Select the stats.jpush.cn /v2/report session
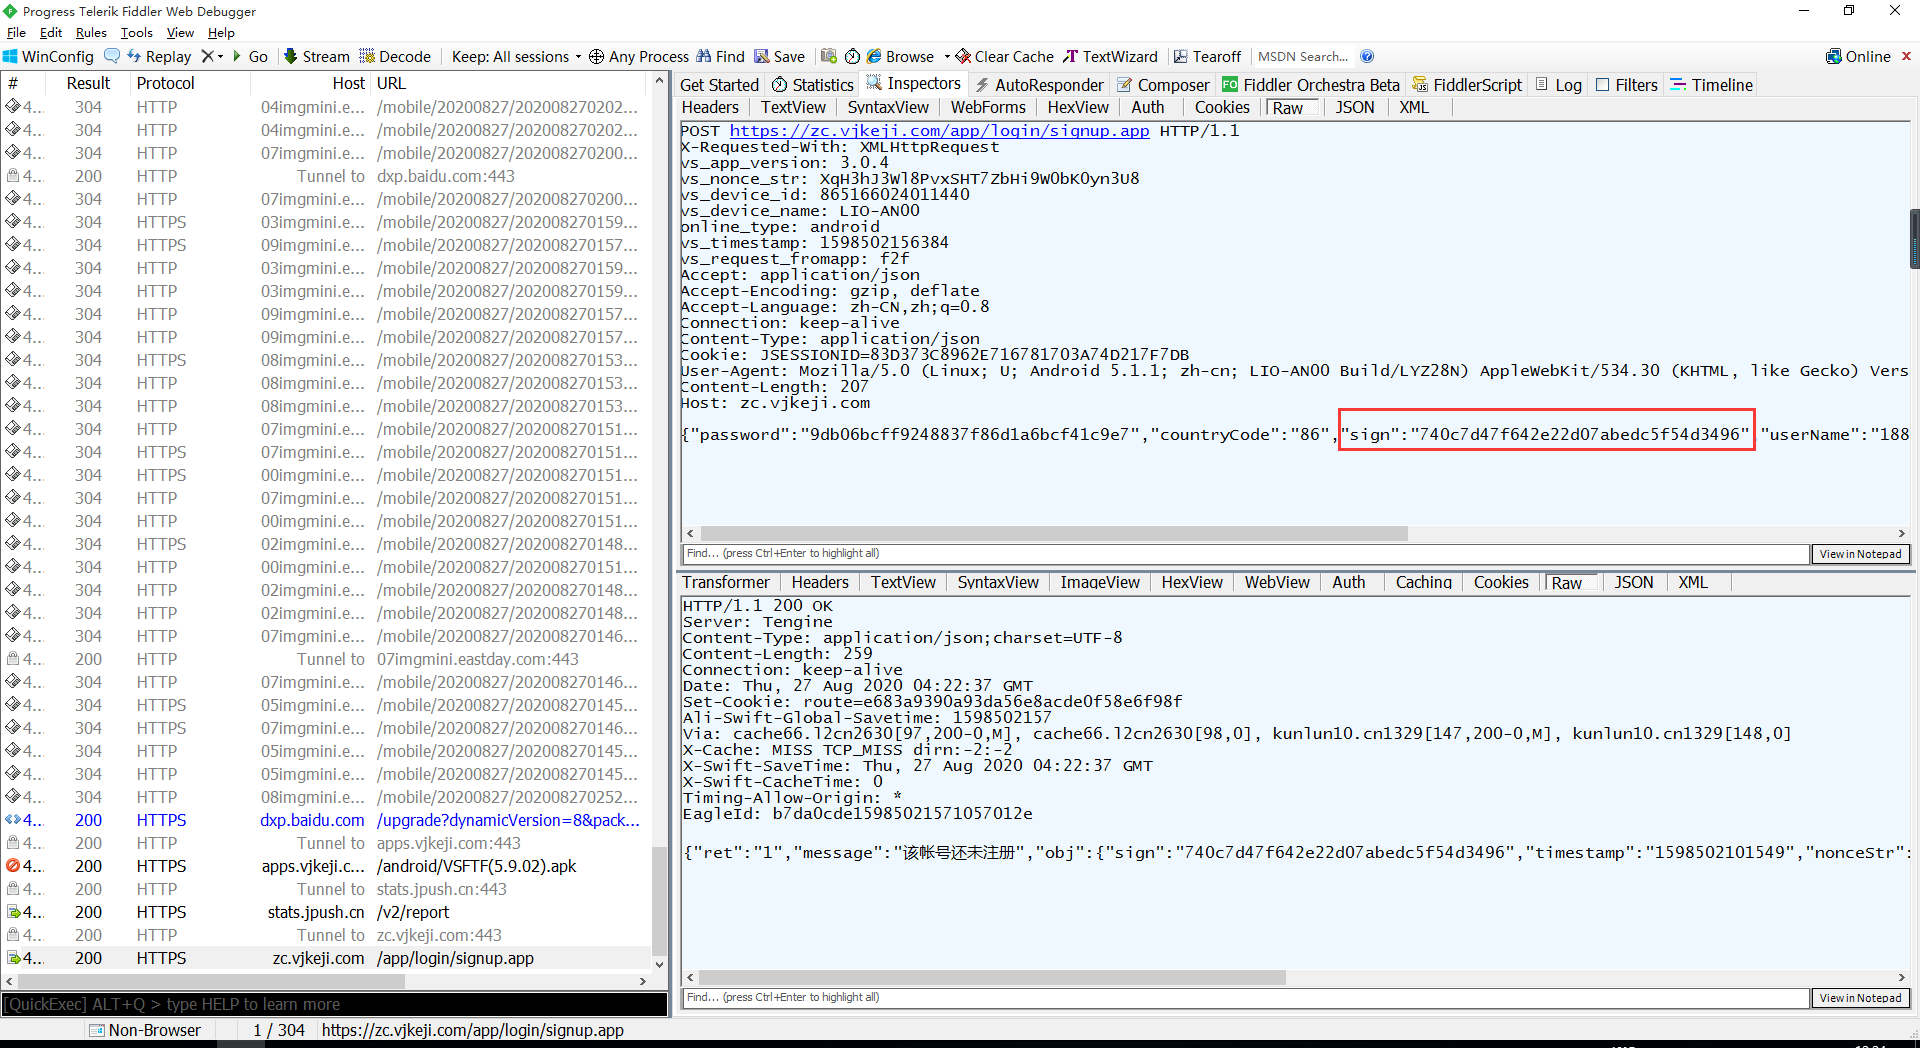 pos(327,912)
